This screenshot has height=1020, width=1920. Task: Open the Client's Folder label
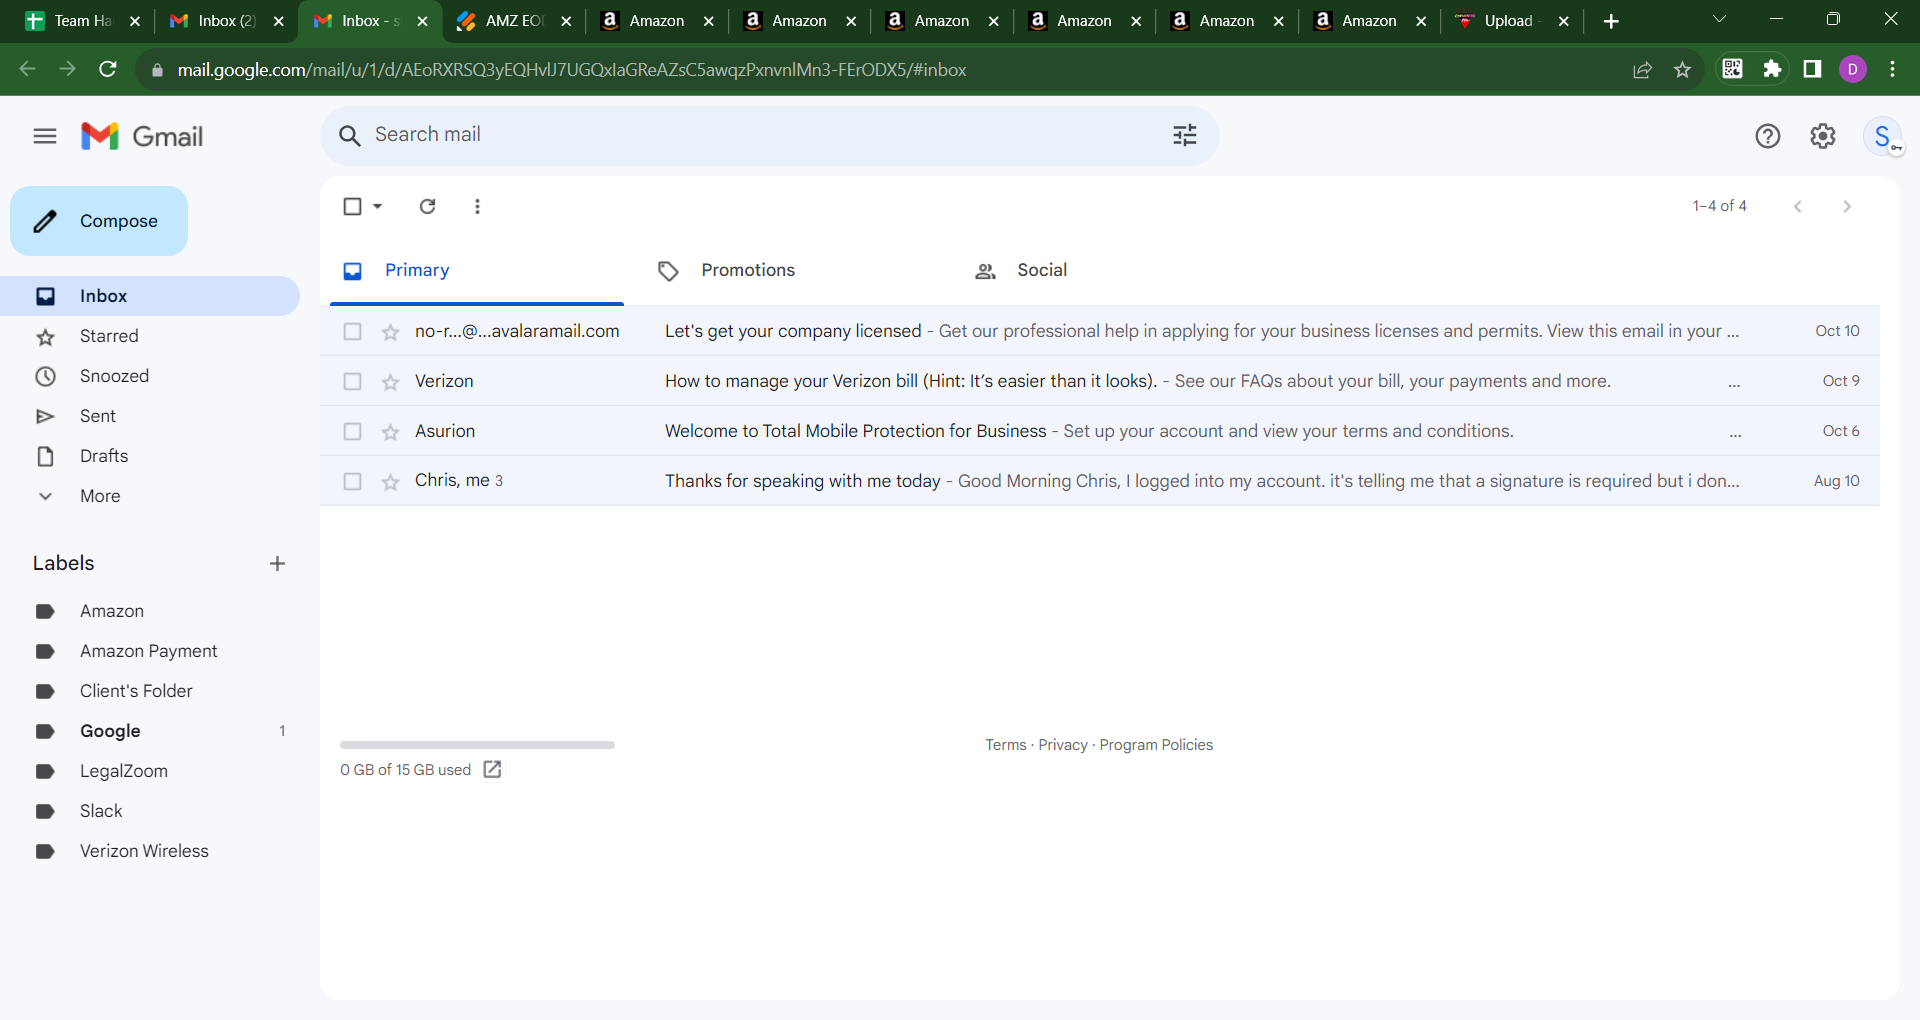point(136,691)
